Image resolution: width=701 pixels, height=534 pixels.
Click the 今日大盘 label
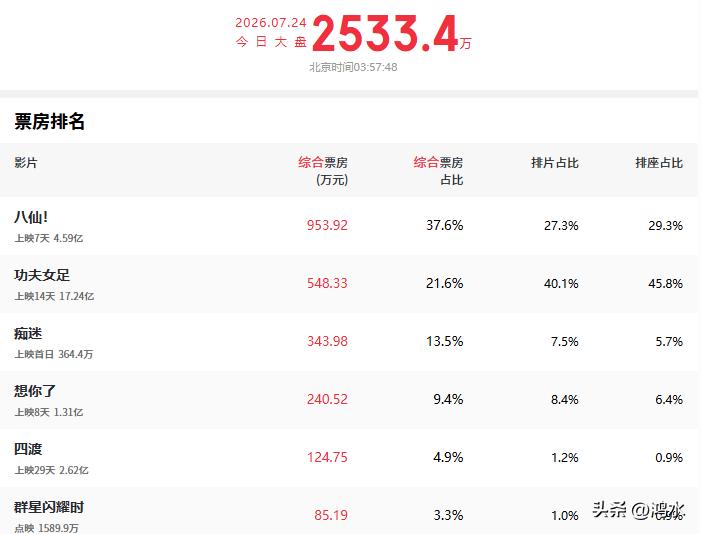271,42
